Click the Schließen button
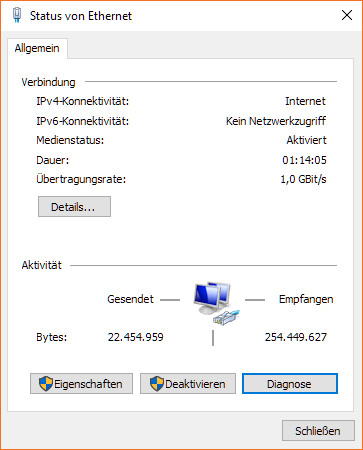The image size is (363, 450). point(318,431)
